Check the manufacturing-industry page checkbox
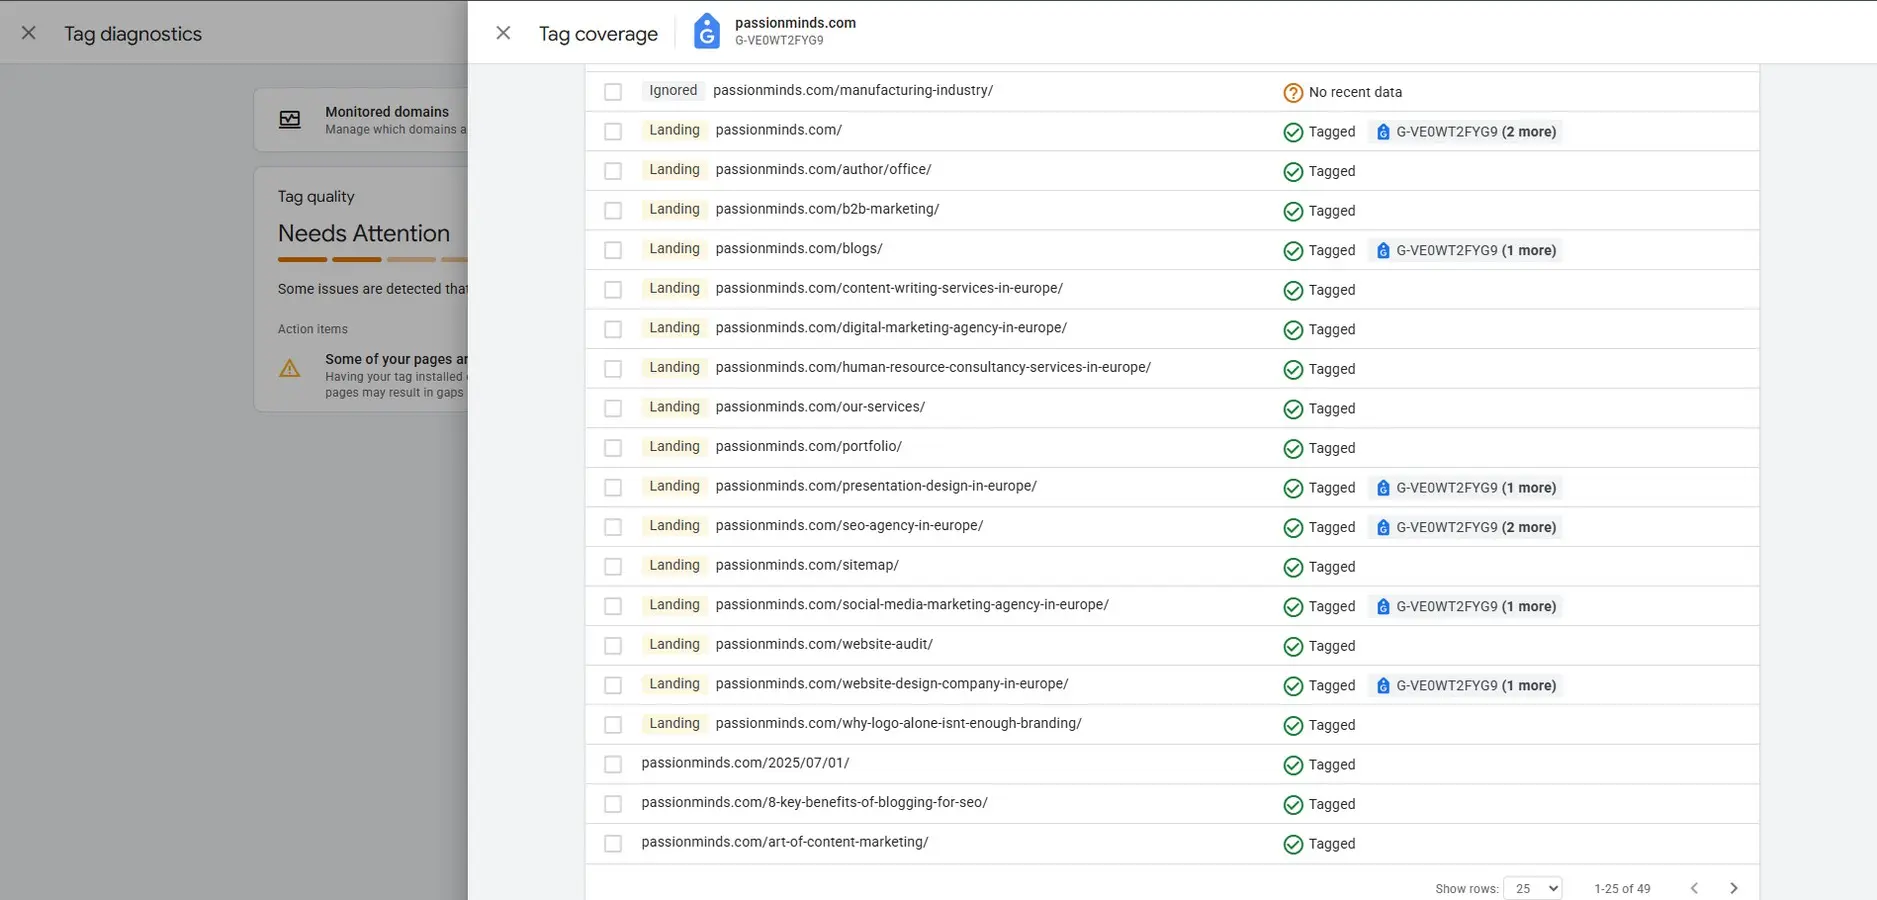This screenshot has height=900, width=1877. [x=613, y=92]
